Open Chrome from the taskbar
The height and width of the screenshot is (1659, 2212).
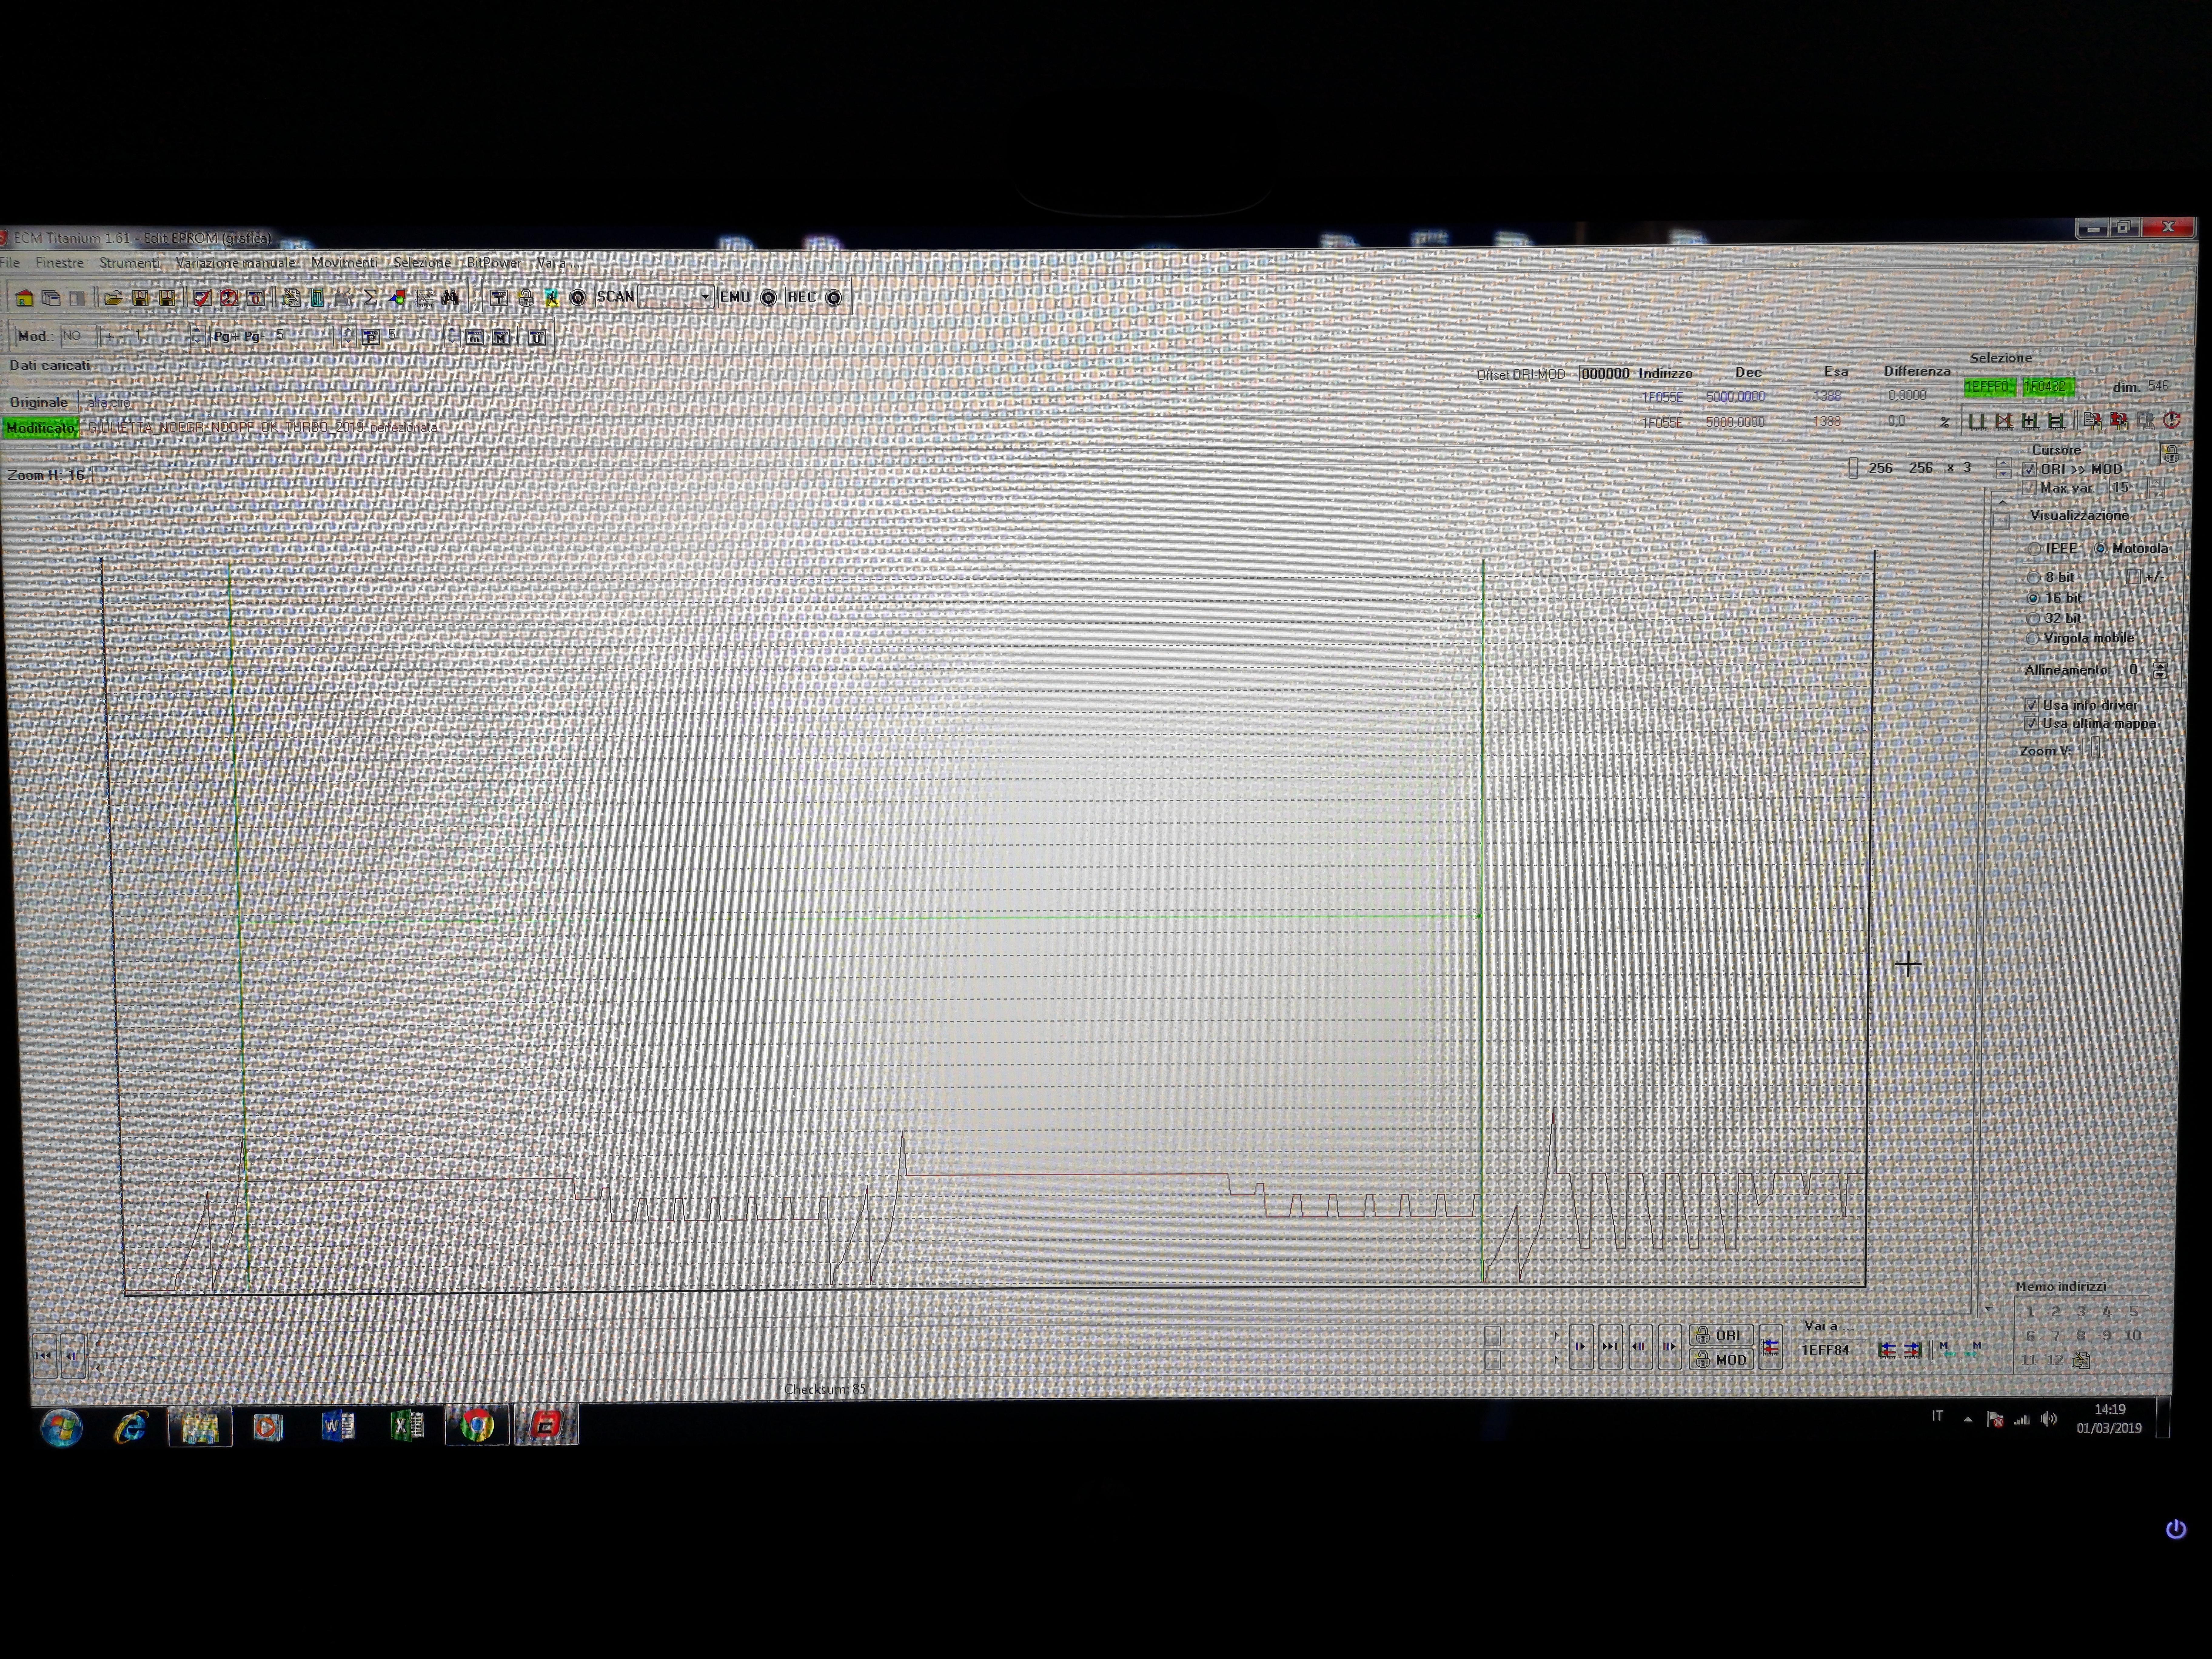pyautogui.click(x=477, y=1425)
